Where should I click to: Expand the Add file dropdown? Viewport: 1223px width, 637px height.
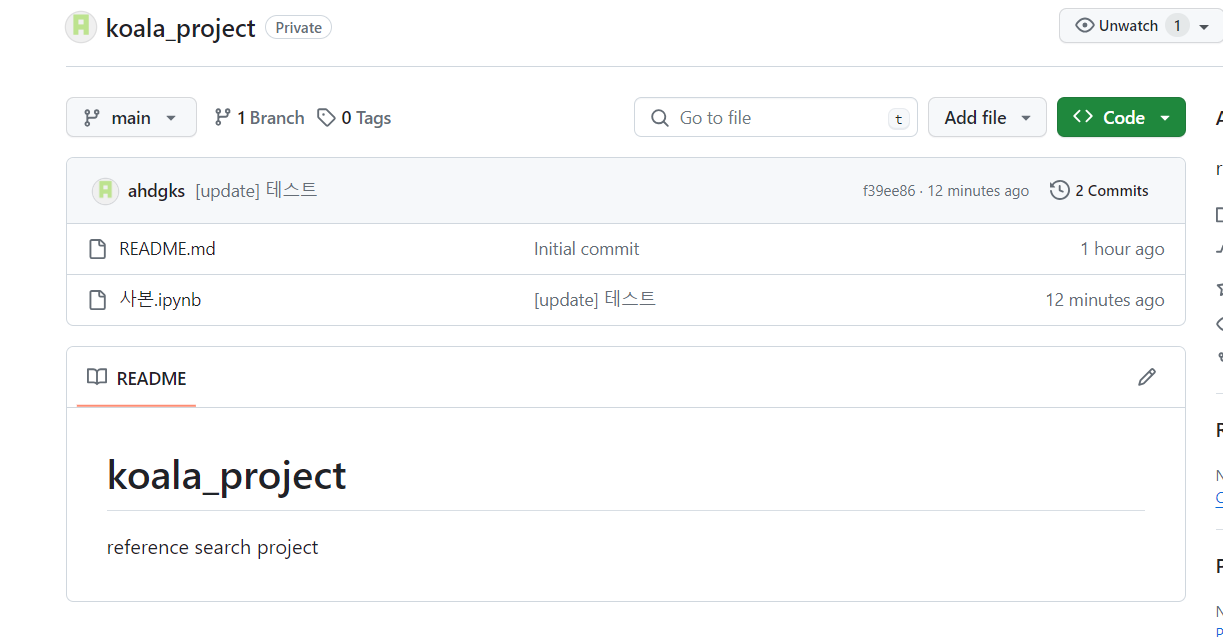pos(986,118)
